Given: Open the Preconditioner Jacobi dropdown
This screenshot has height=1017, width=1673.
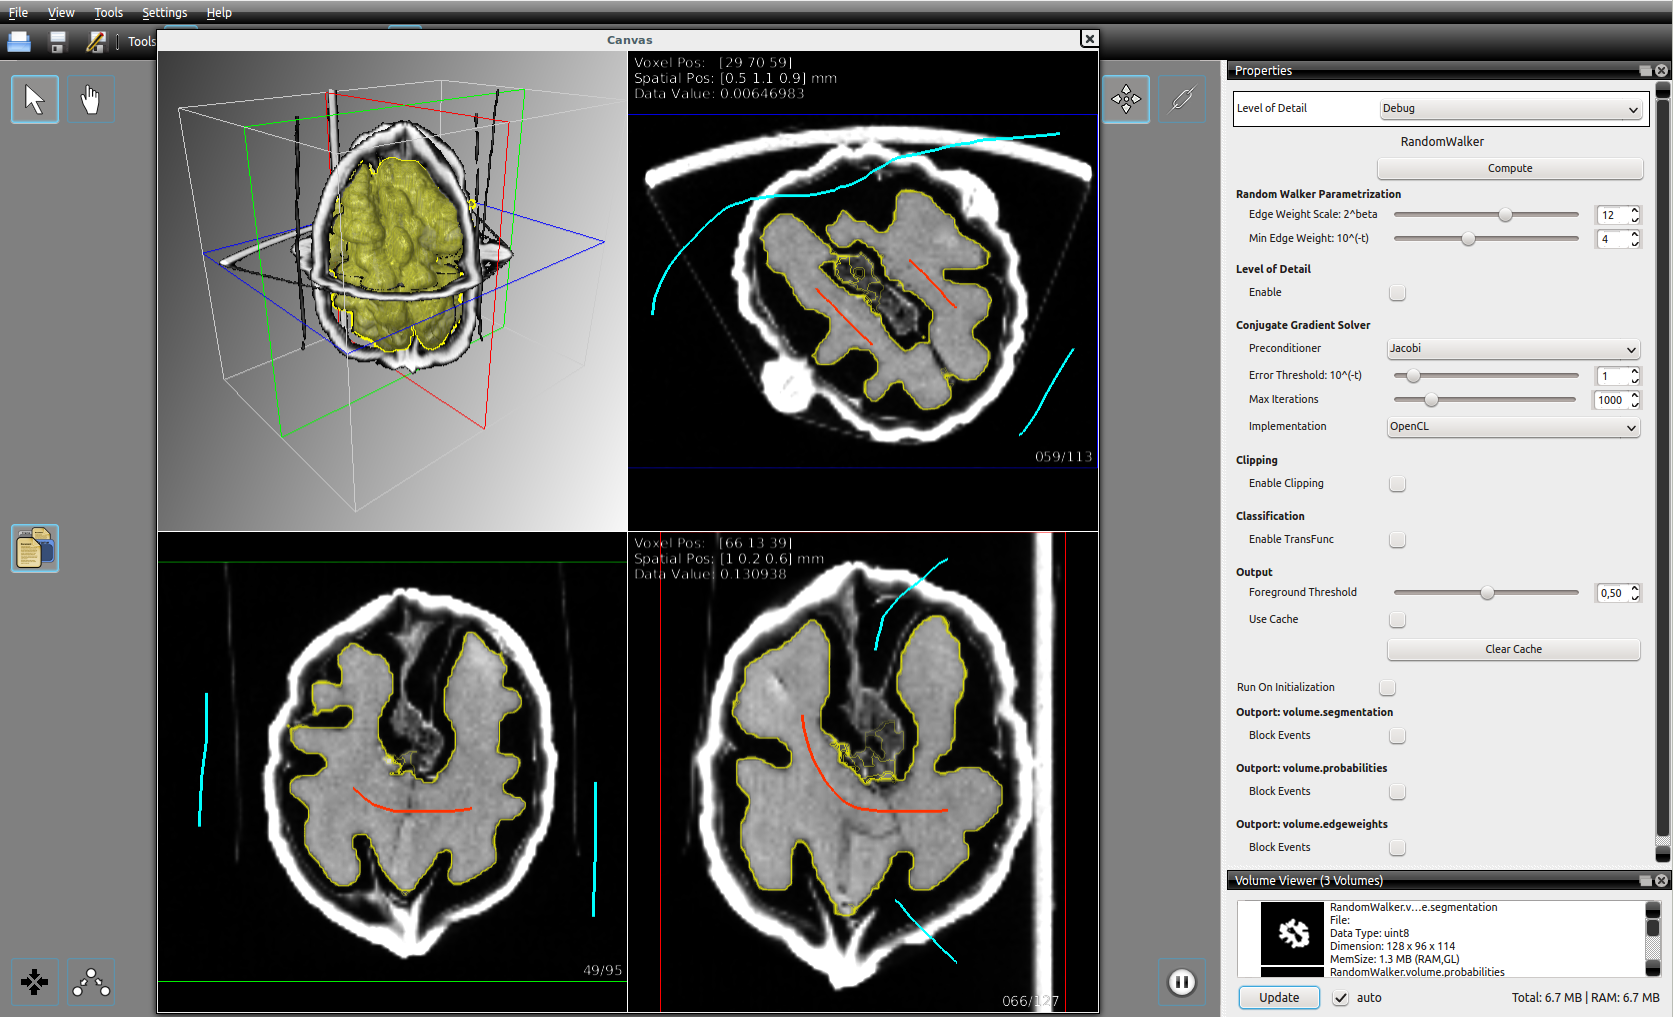Looking at the screenshot, I should tap(1512, 349).
